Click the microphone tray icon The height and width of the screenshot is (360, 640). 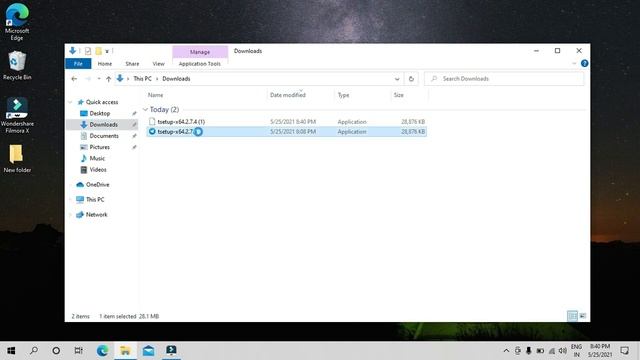pyautogui.click(x=529, y=351)
